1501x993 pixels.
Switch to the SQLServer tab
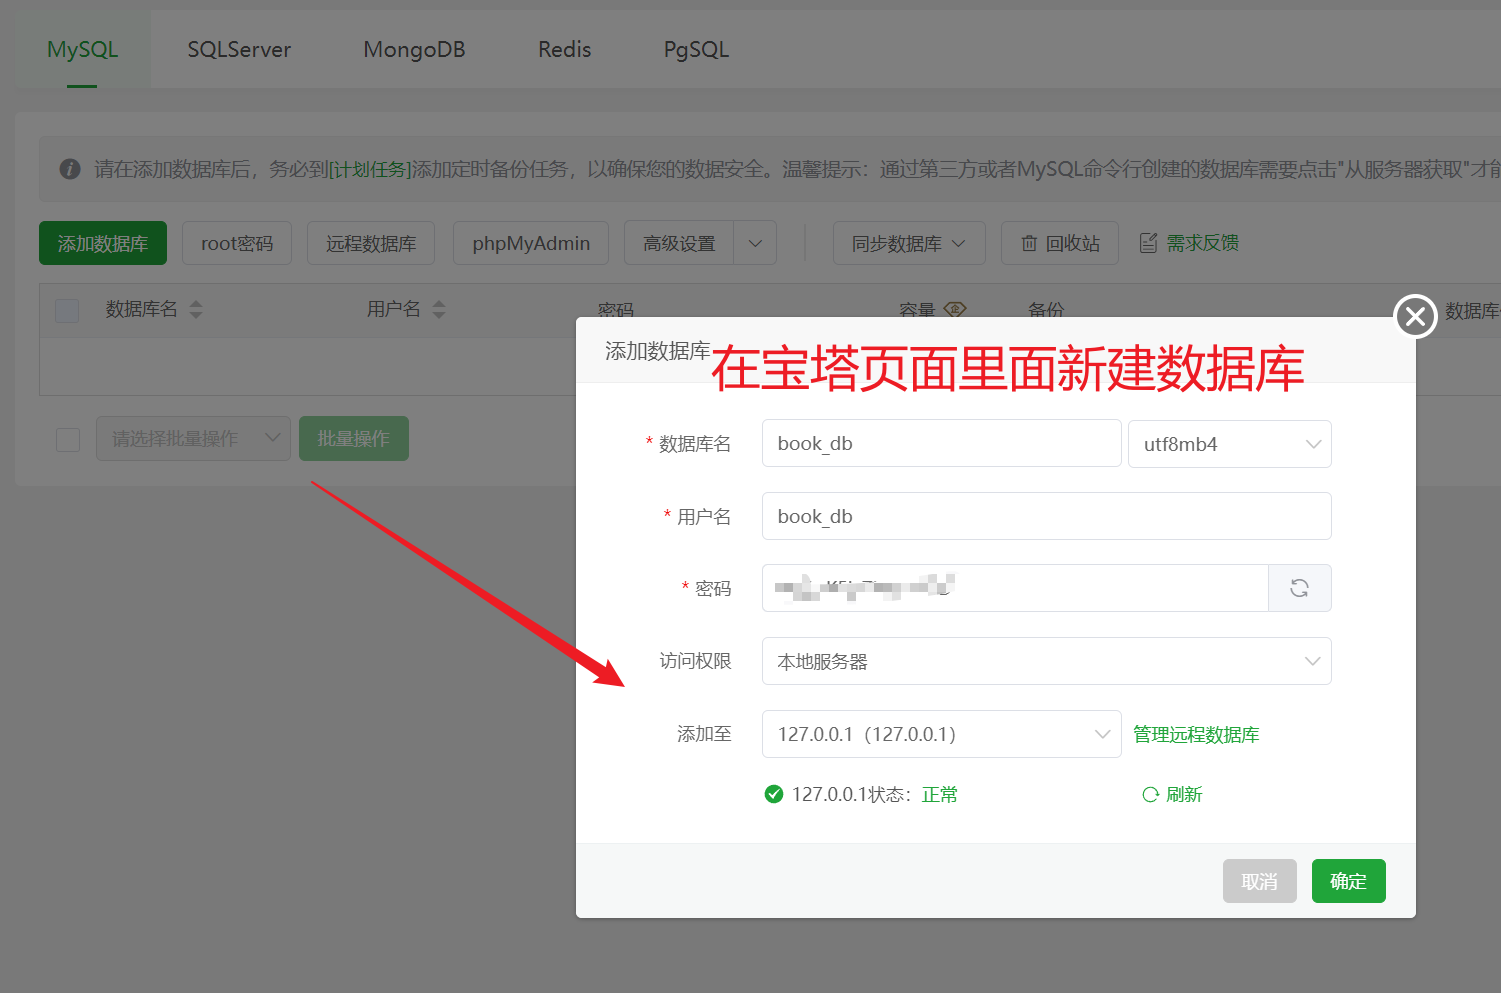[239, 49]
